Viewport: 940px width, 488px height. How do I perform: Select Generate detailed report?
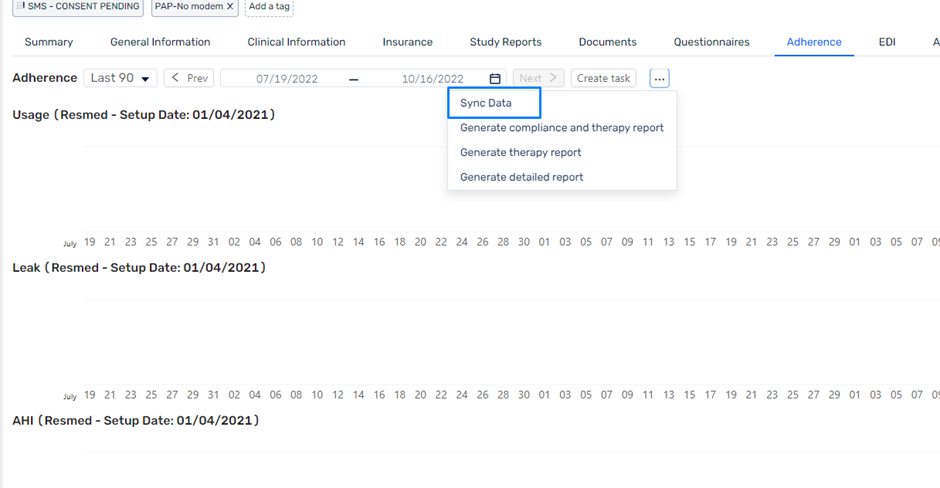click(521, 177)
